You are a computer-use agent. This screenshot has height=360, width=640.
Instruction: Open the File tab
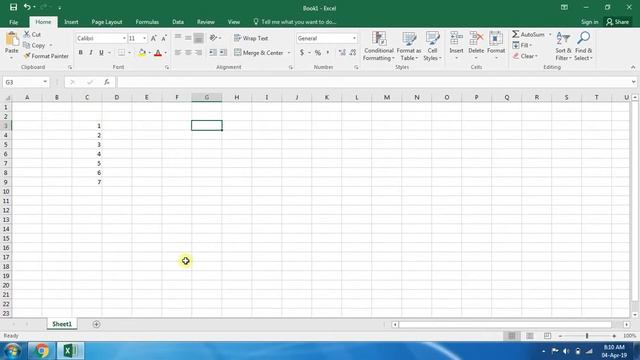[13, 22]
